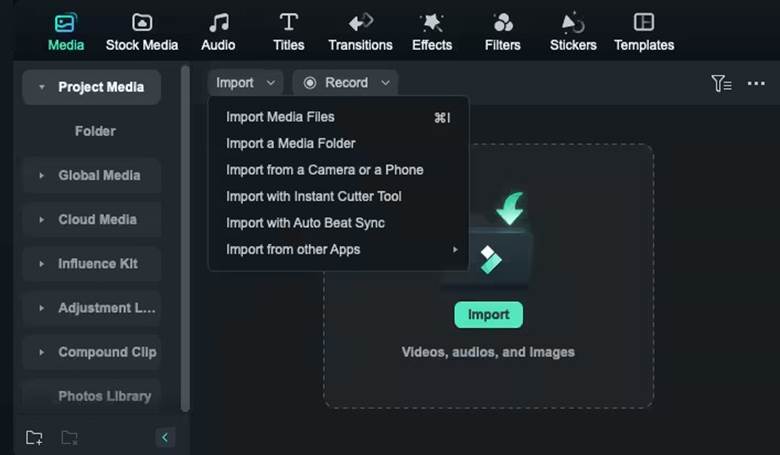
Task: Switch to the Audio library
Action: 218,32
